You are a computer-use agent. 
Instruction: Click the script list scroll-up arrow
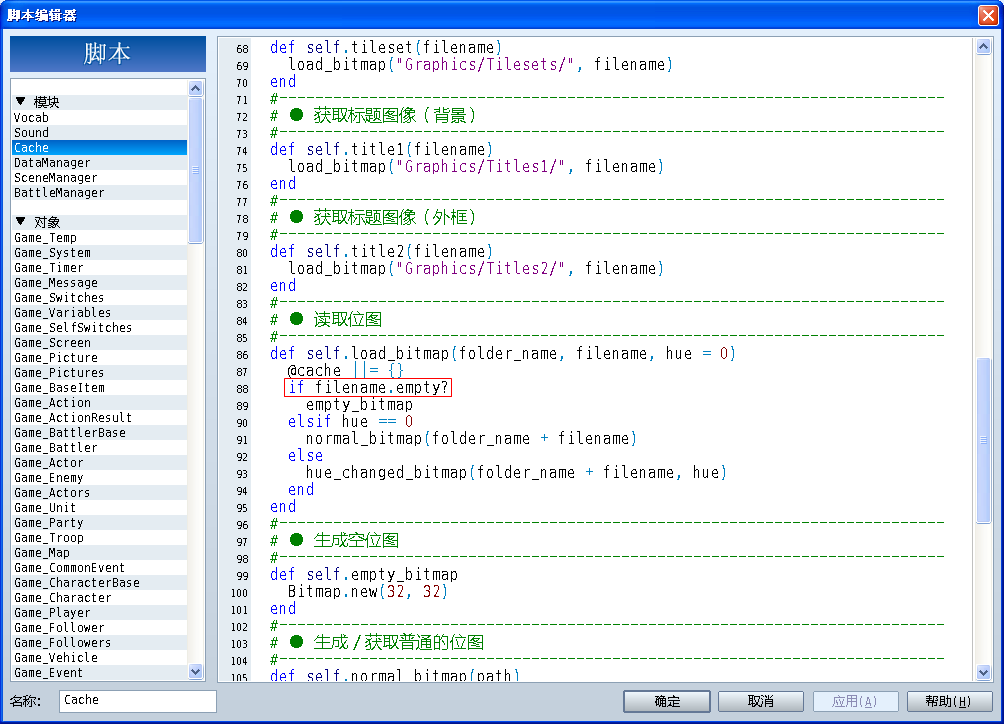196,88
